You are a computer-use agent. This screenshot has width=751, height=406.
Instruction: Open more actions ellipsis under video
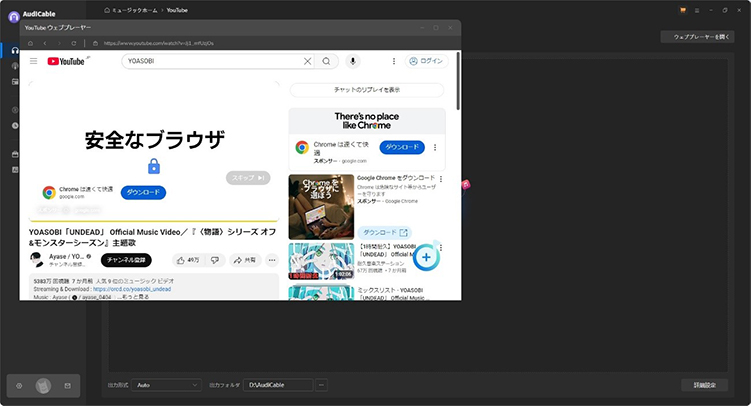[x=272, y=260]
